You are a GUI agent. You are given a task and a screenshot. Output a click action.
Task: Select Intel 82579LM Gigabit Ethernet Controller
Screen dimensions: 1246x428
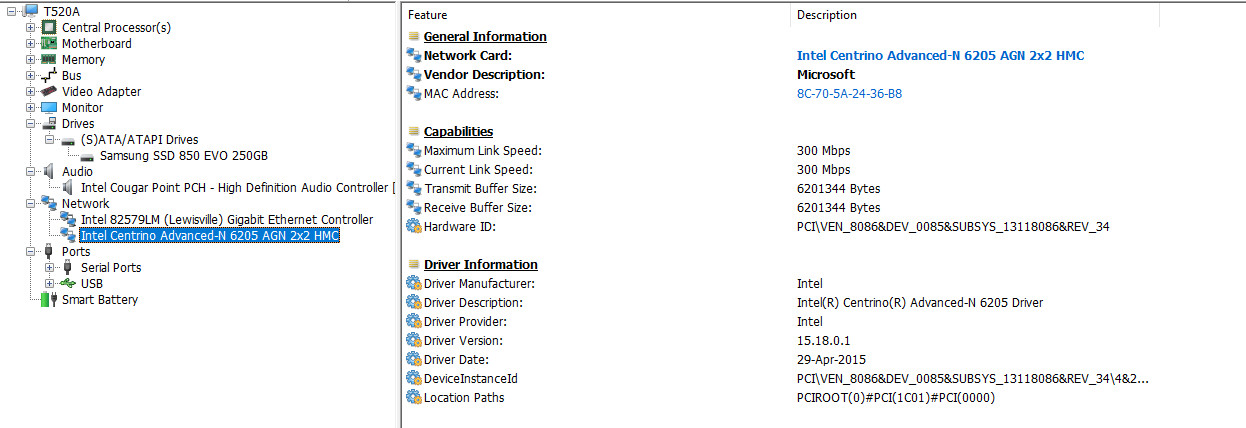coord(227,219)
